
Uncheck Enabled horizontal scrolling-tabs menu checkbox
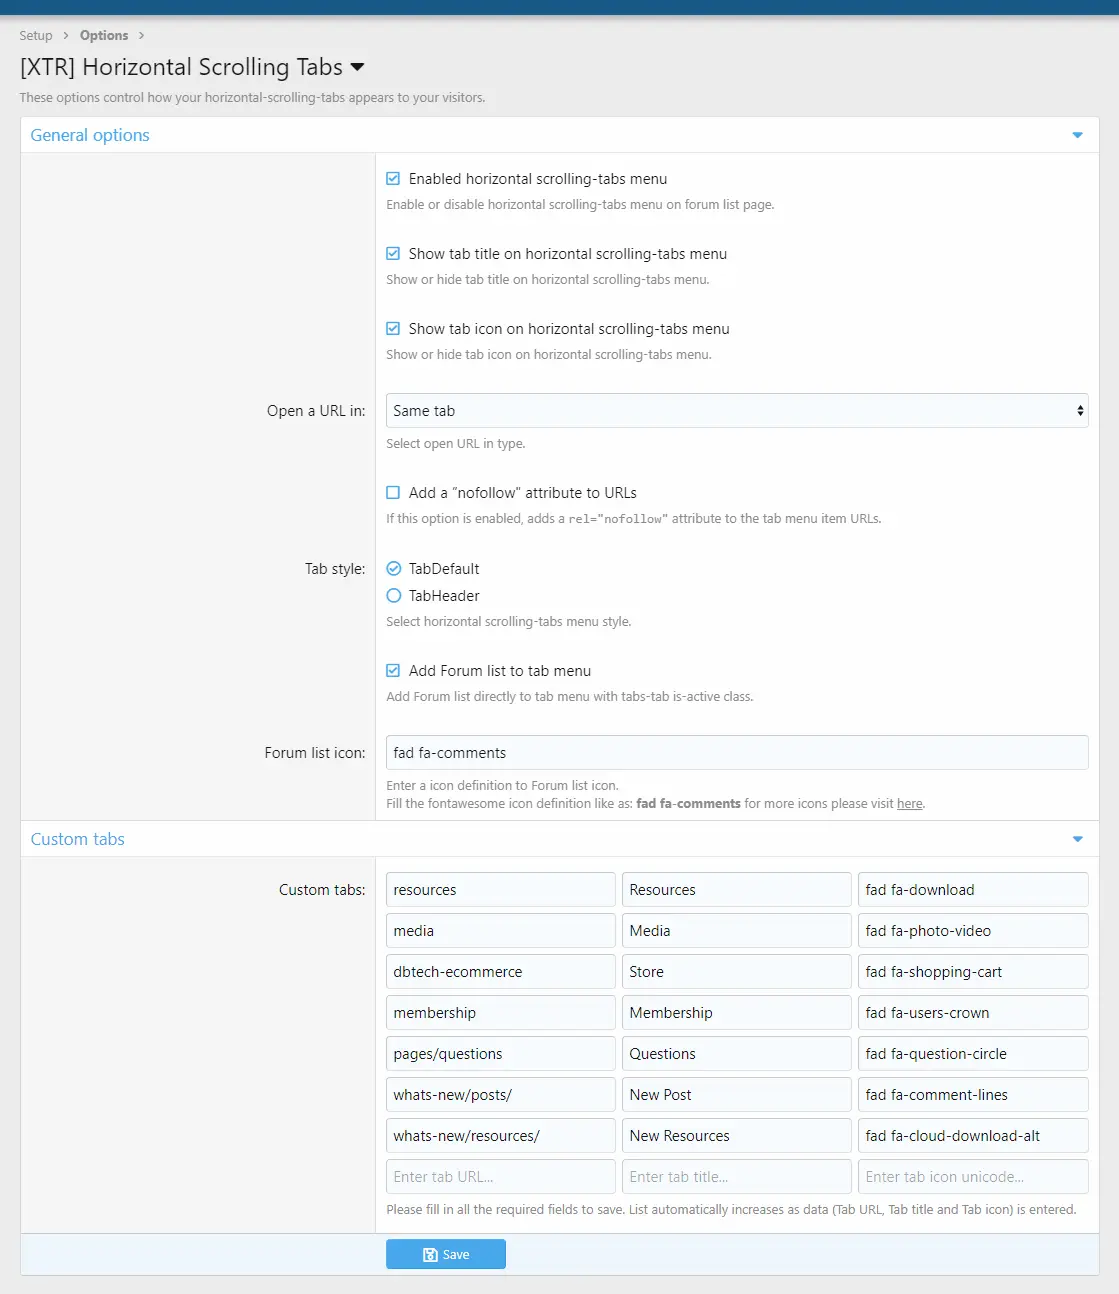[393, 179]
